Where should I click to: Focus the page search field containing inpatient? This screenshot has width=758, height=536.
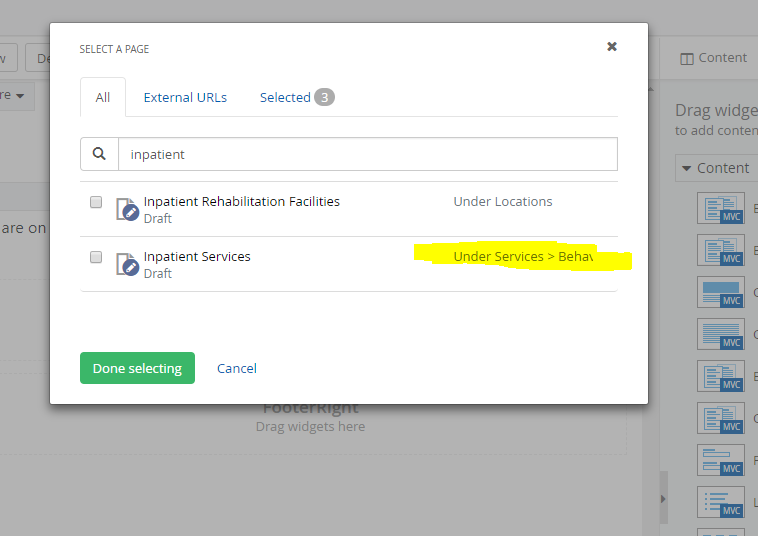coord(368,154)
